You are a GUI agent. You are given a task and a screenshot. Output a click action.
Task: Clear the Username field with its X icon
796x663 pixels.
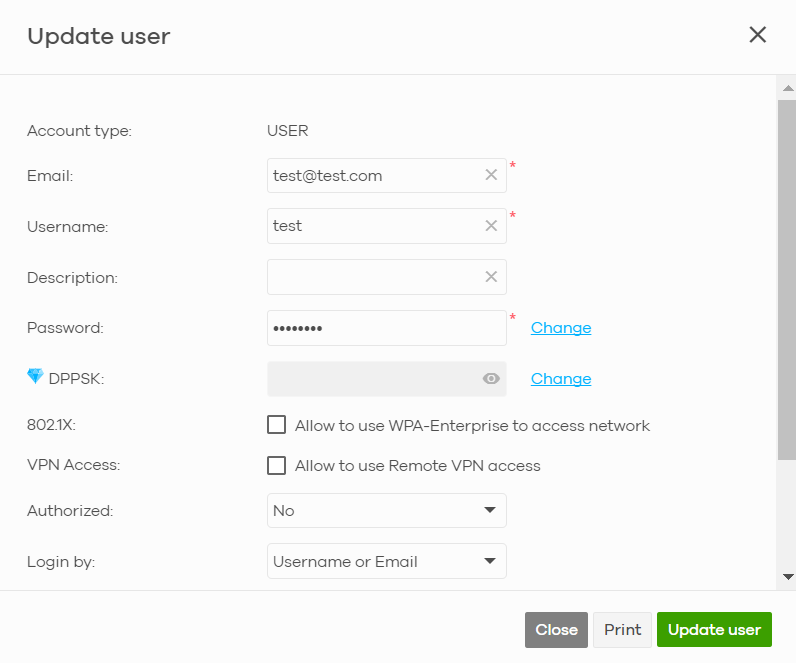491,226
